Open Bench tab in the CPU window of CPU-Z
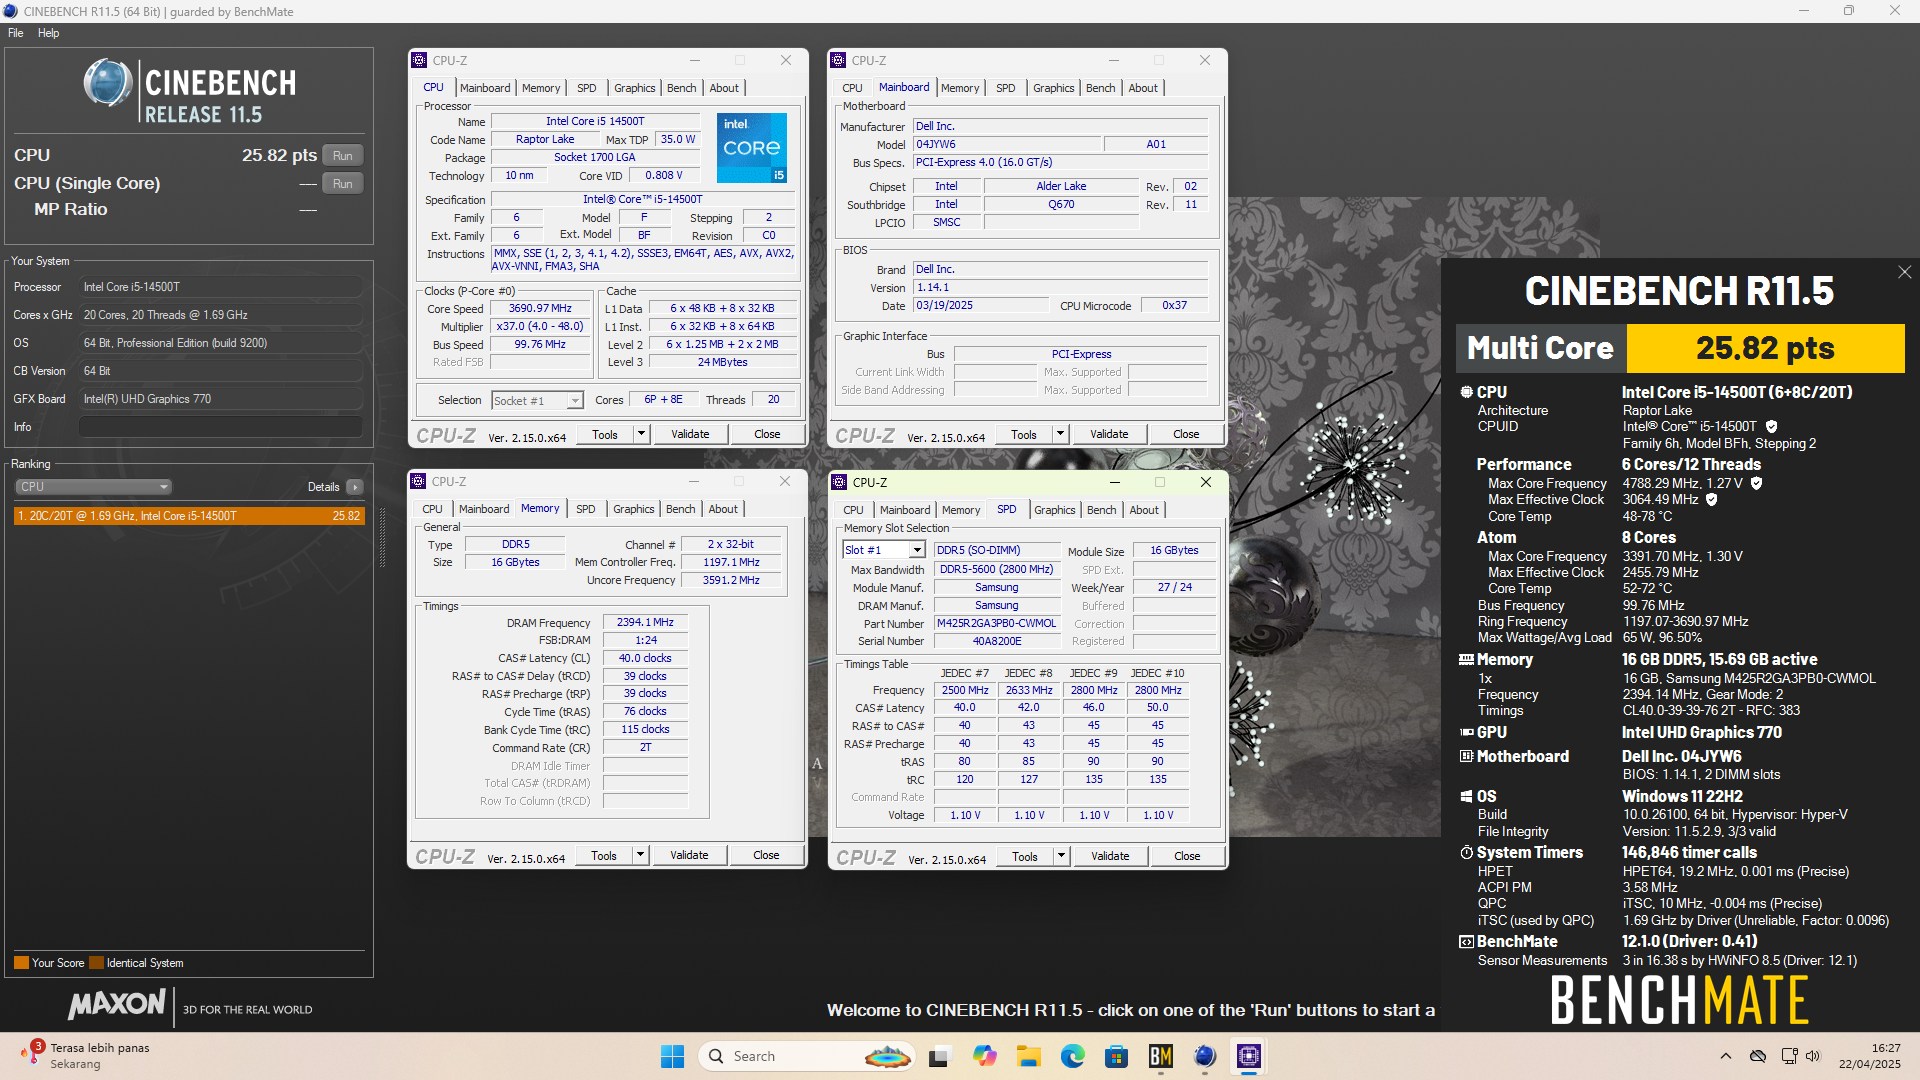Viewport: 1920px width, 1080px height. (681, 88)
